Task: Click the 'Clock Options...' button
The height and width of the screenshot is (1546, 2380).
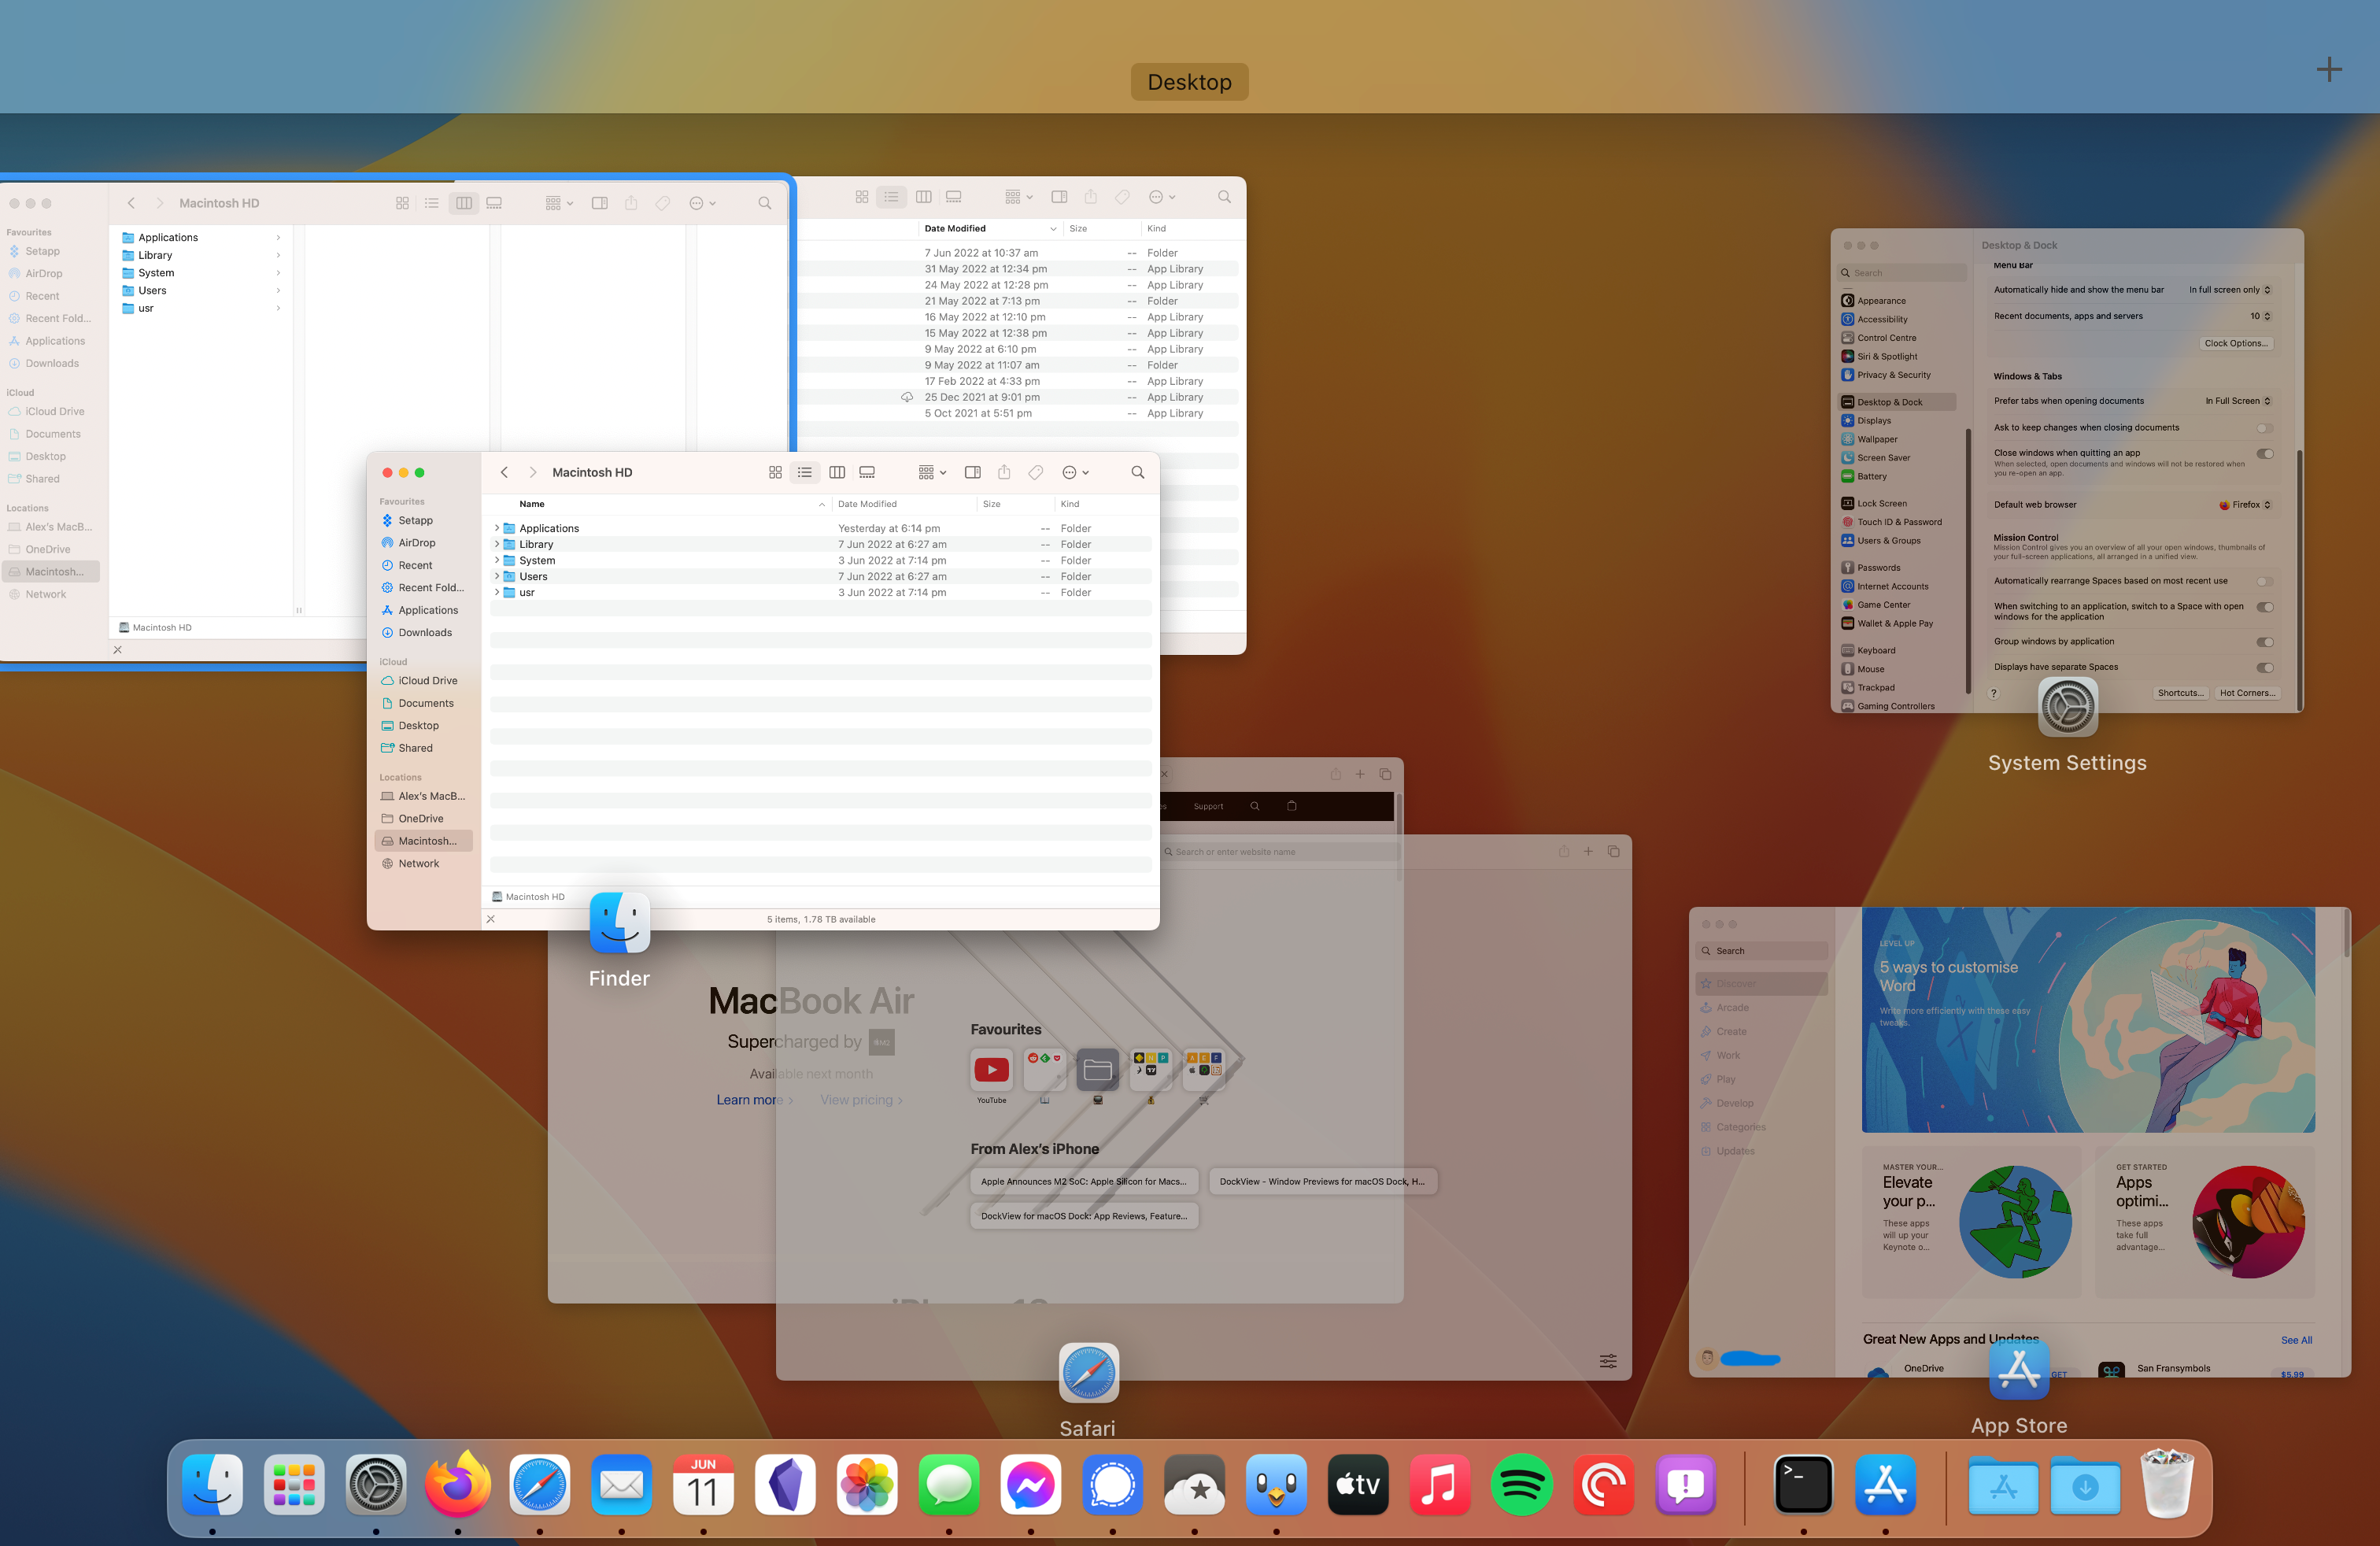Action: (2235, 343)
